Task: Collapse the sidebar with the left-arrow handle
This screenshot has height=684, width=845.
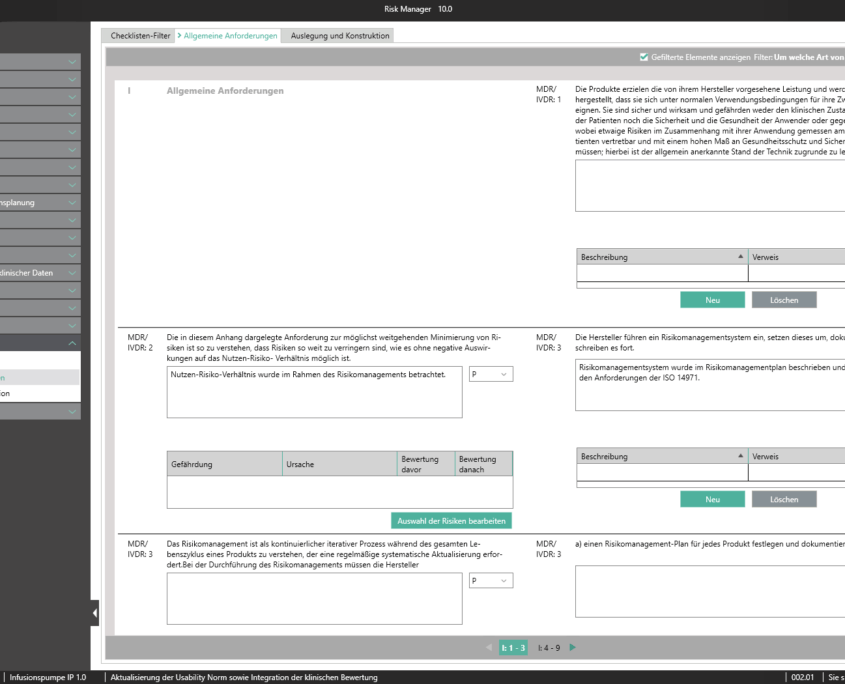Action: pyautogui.click(x=95, y=612)
